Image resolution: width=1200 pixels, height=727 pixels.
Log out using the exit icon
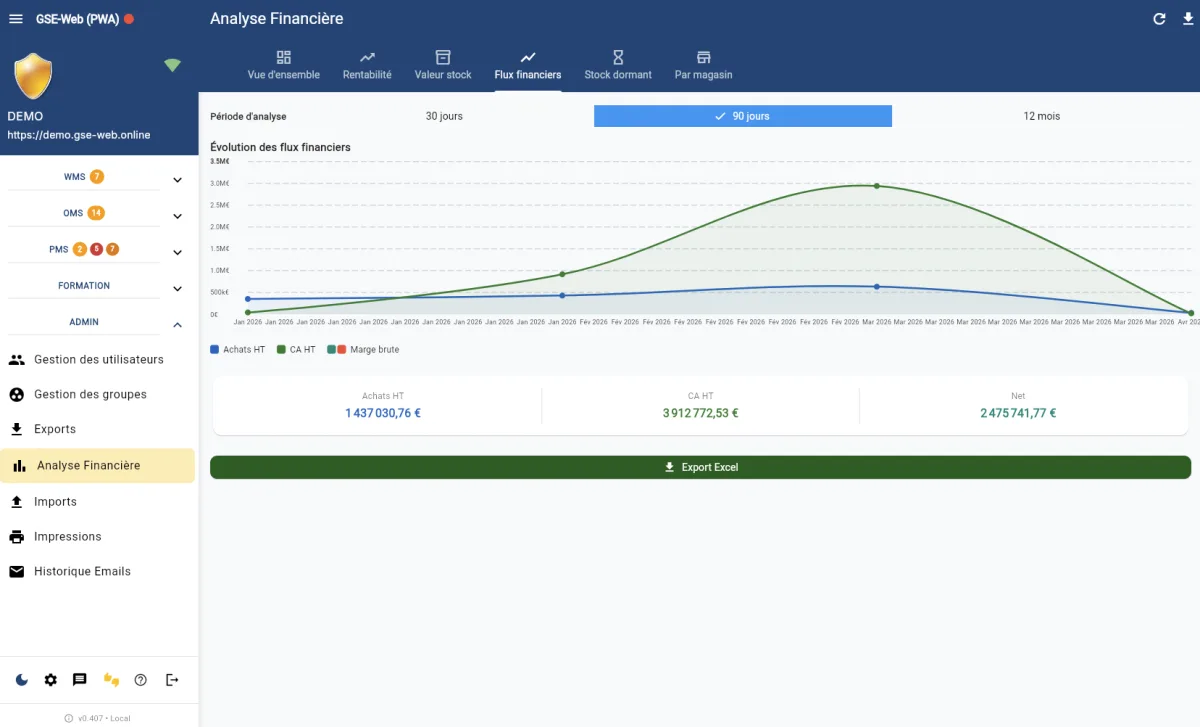point(172,680)
